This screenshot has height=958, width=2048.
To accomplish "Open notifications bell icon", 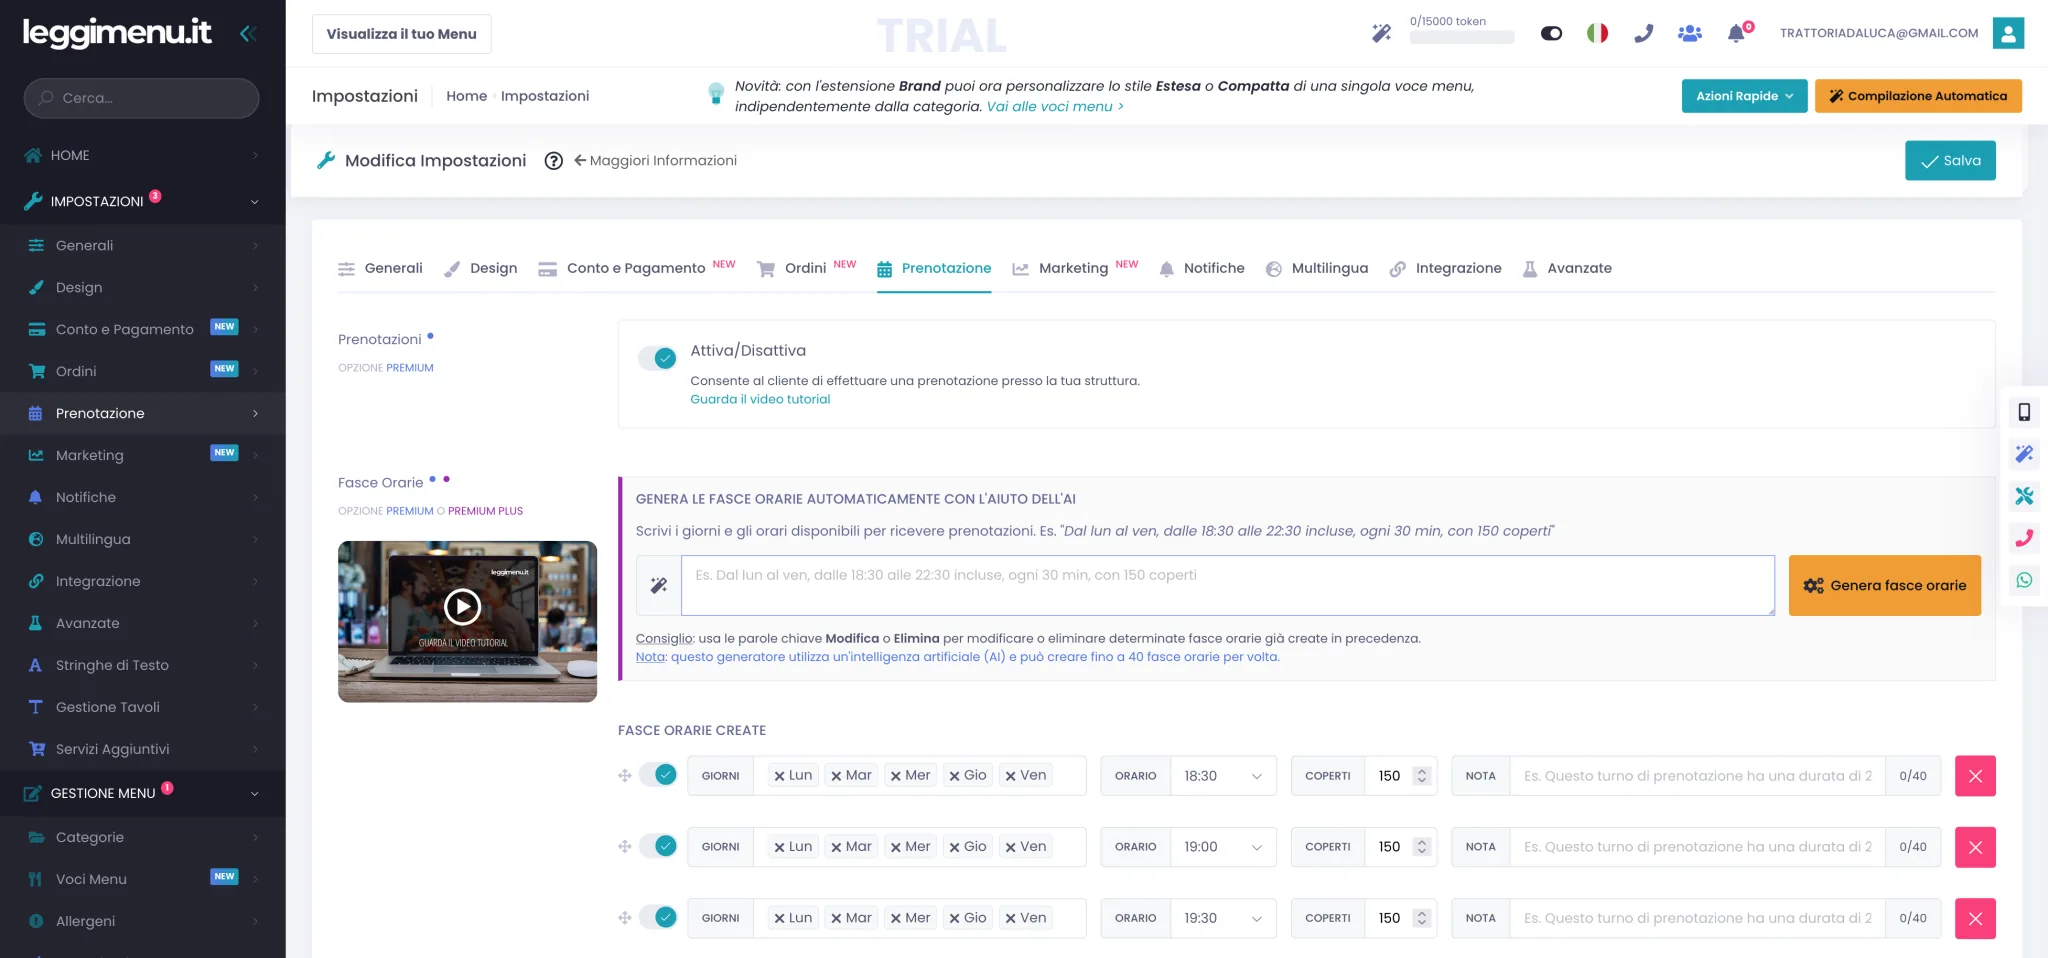I will point(1736,33).
